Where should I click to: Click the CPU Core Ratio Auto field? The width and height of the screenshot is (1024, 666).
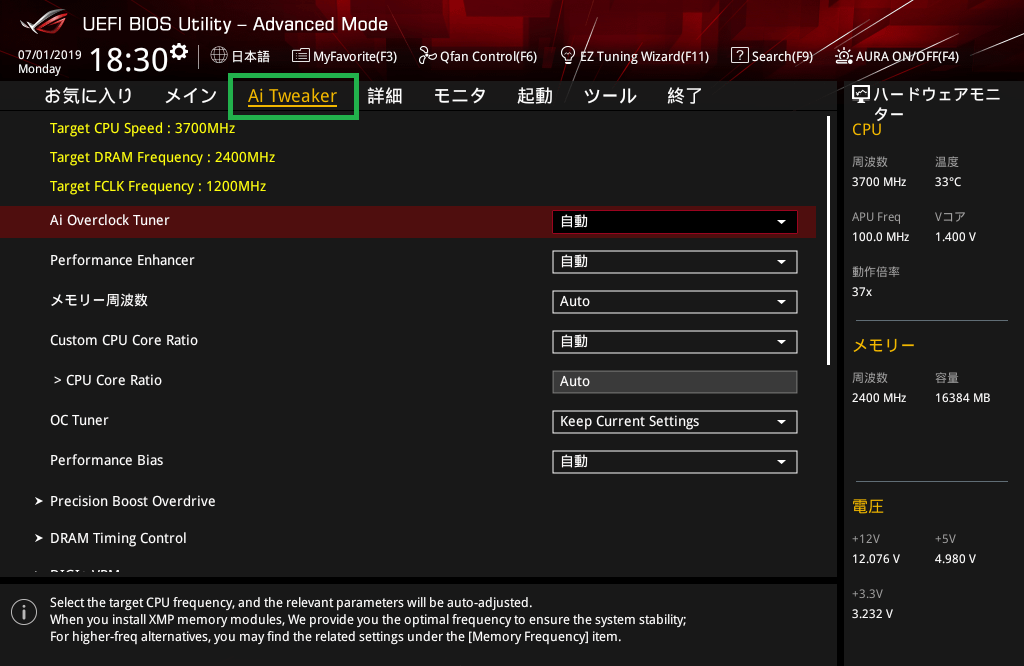(675, 382)
